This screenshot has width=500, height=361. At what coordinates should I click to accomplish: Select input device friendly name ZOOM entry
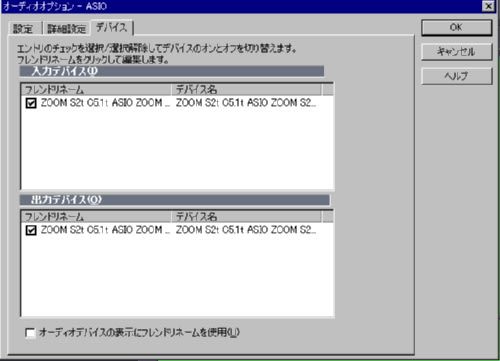coord(105,103)
